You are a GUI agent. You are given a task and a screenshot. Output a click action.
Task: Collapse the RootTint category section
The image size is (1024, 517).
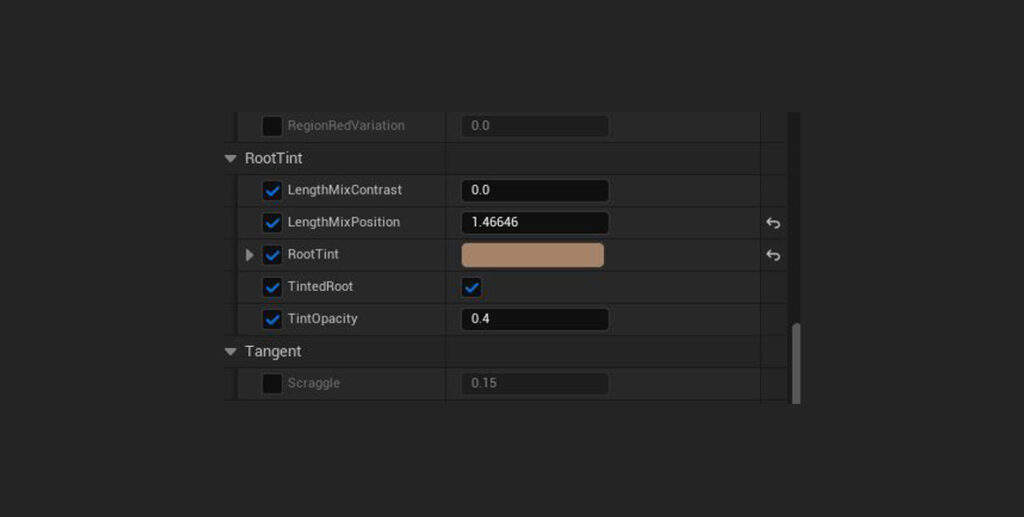pyautogui.click(x=231, y=159)
